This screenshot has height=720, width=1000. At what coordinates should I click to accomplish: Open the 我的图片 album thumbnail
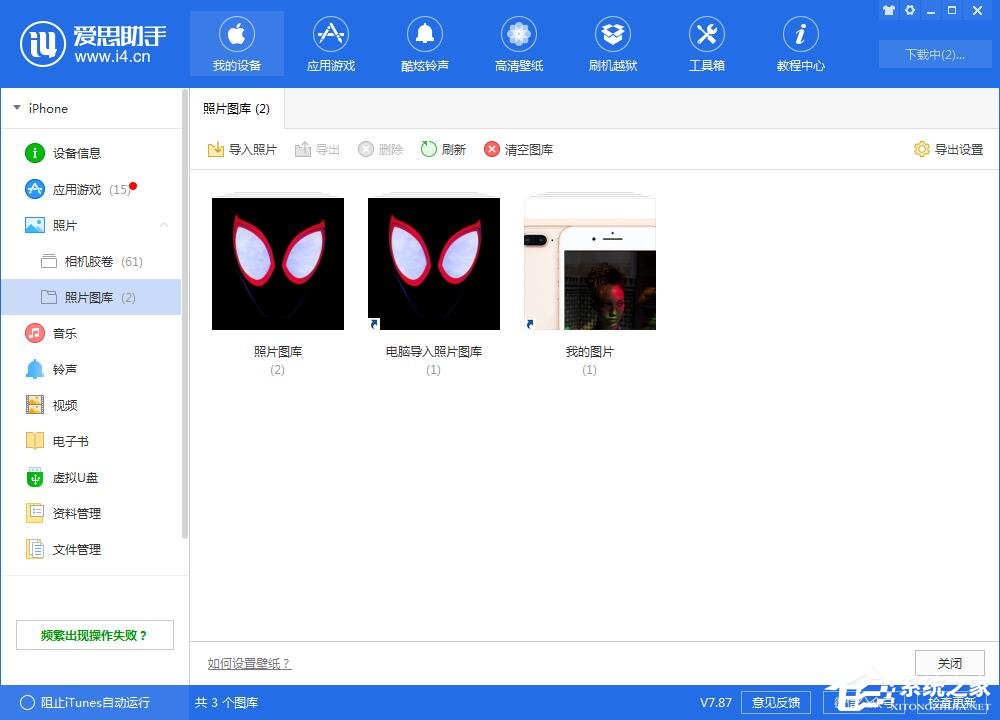[x=589, y=263]
